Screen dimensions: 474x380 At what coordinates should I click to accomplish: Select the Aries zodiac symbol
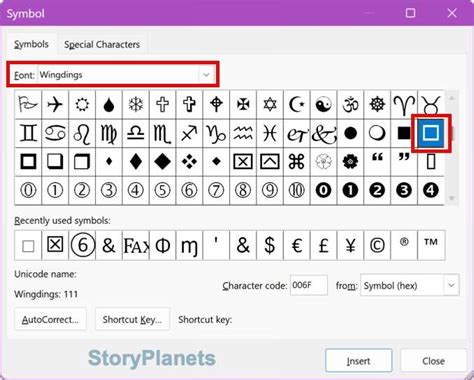(404, 104)
